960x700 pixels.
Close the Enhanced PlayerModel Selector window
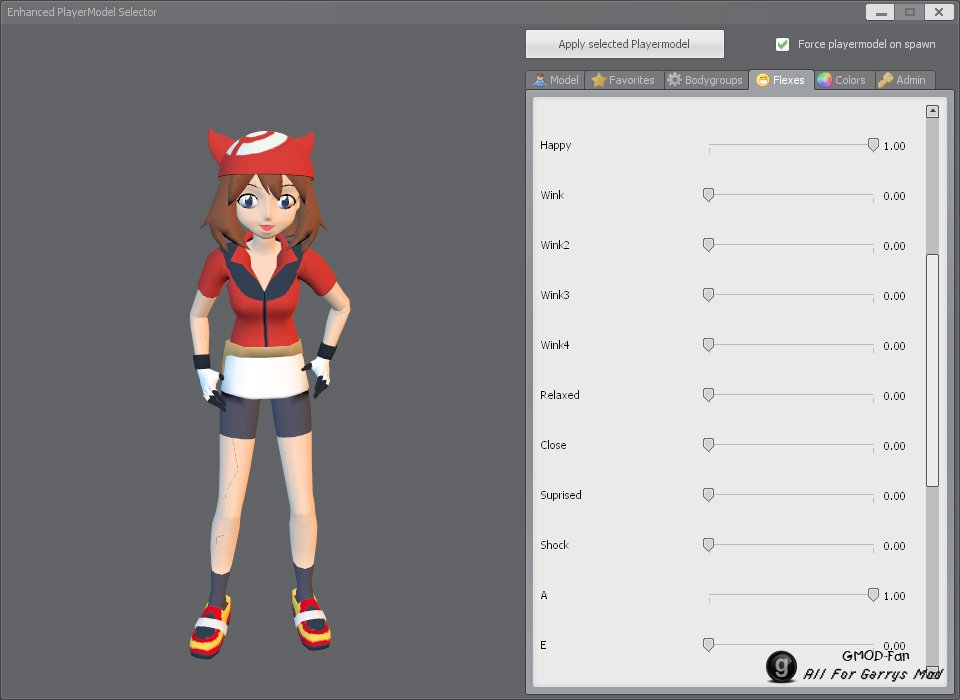click(939, 12)
